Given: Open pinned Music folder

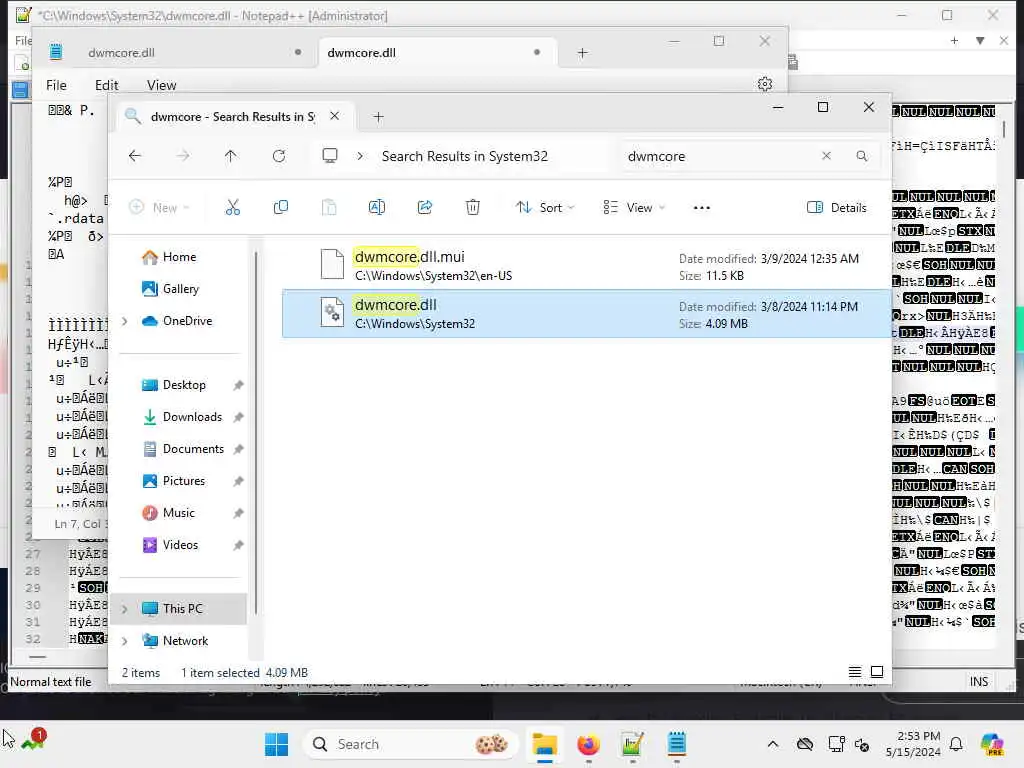Looking at the screenshot, I should 178,513.
